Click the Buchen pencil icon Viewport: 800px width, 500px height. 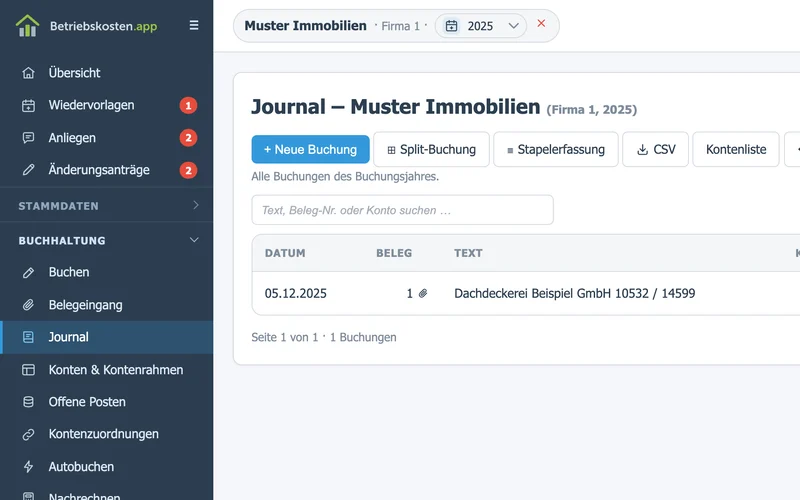point(29,272)
